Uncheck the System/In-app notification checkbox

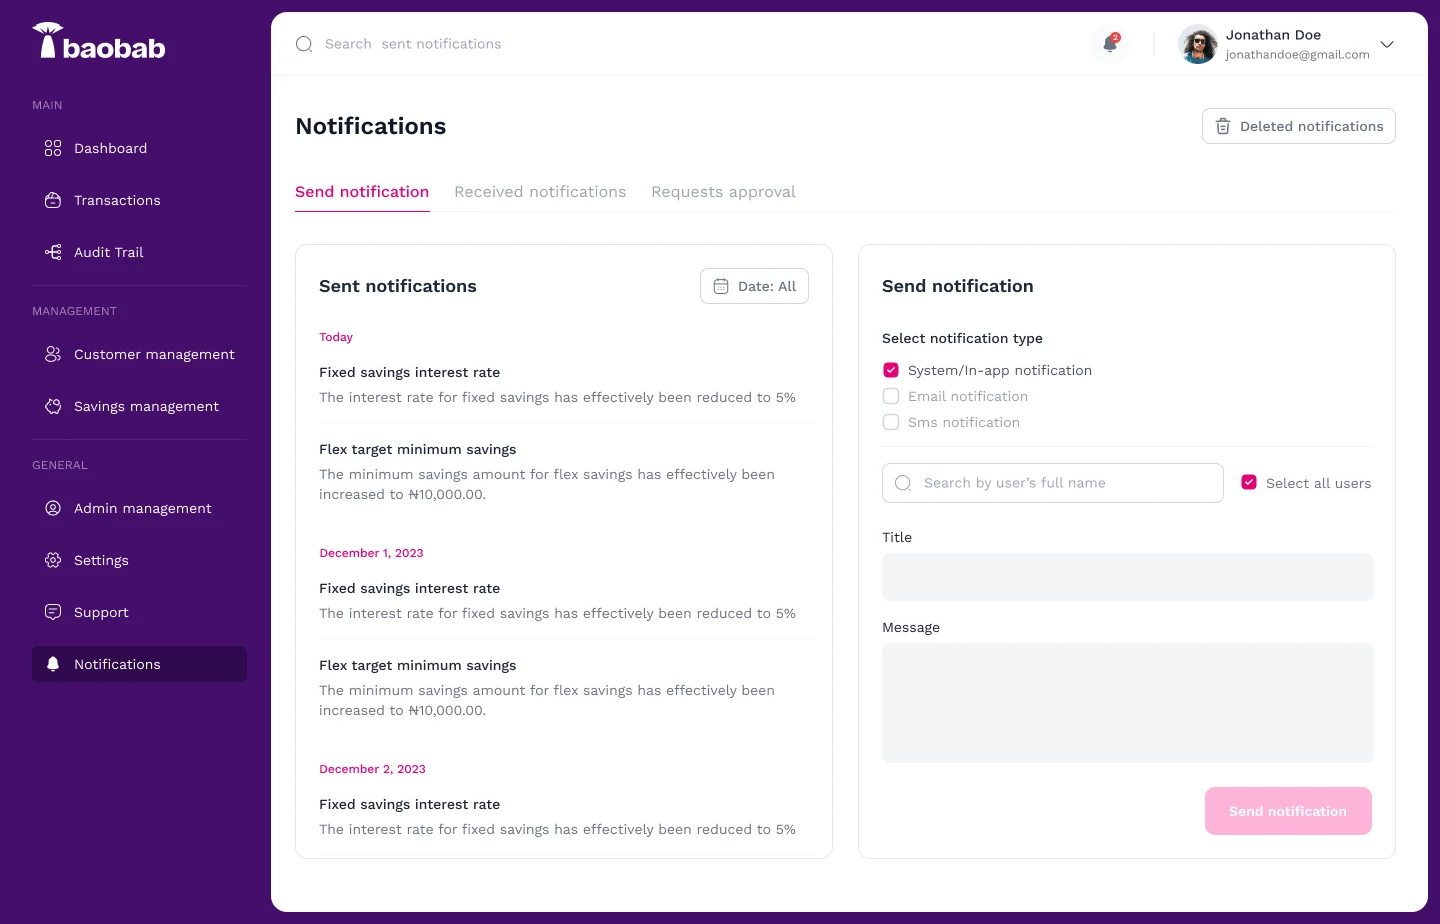891,370
